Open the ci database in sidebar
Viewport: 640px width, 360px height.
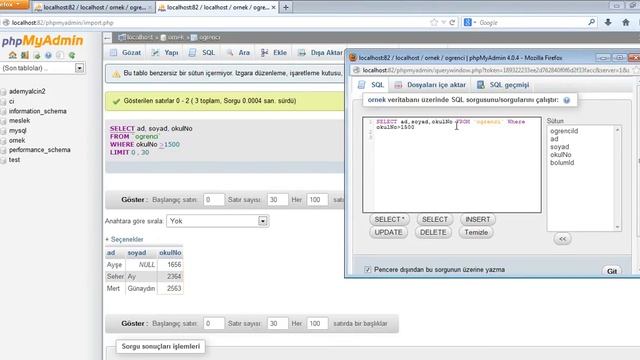coord(11,101)
